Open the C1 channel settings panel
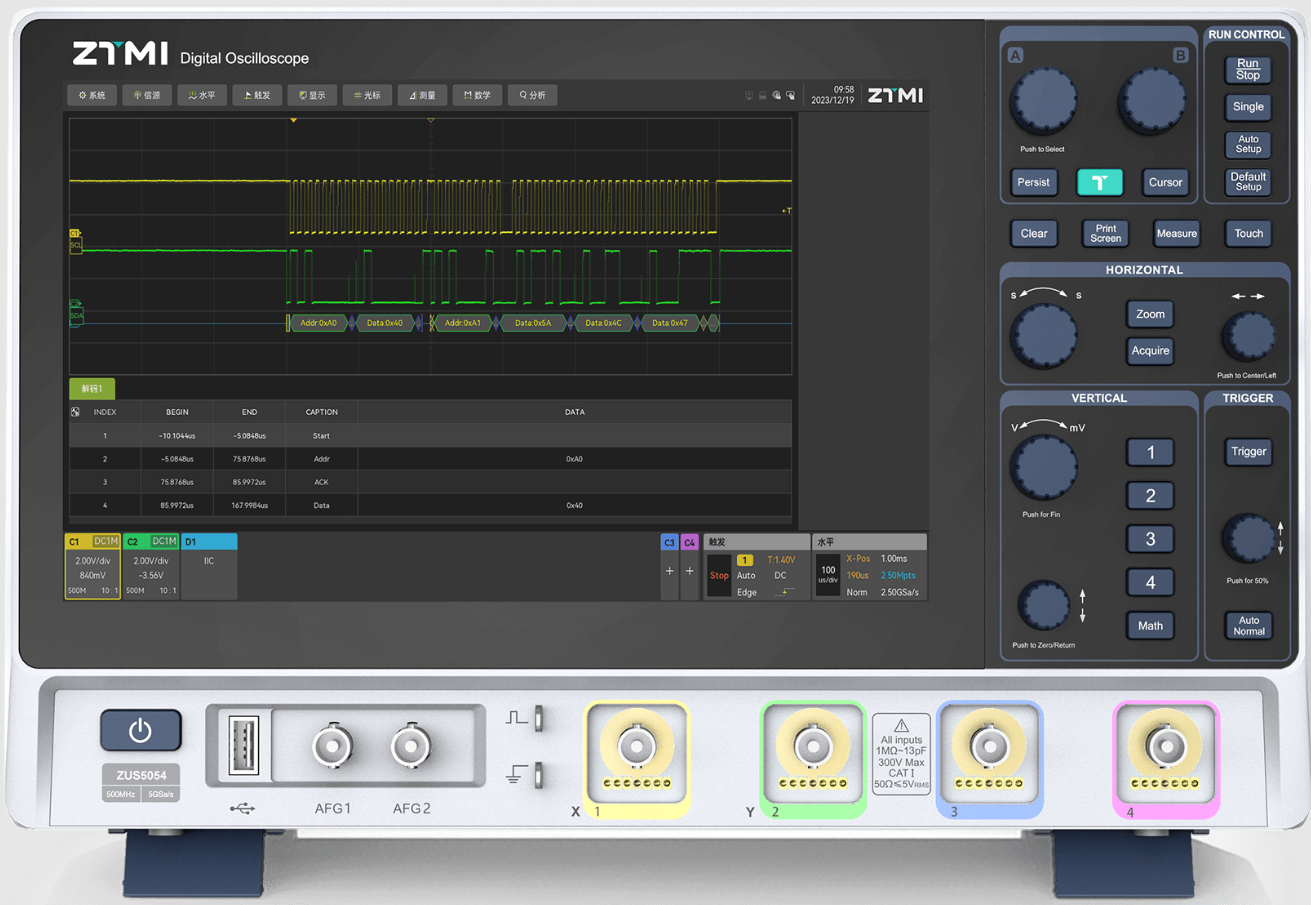The image size is (1311, 905). point(92,567)
